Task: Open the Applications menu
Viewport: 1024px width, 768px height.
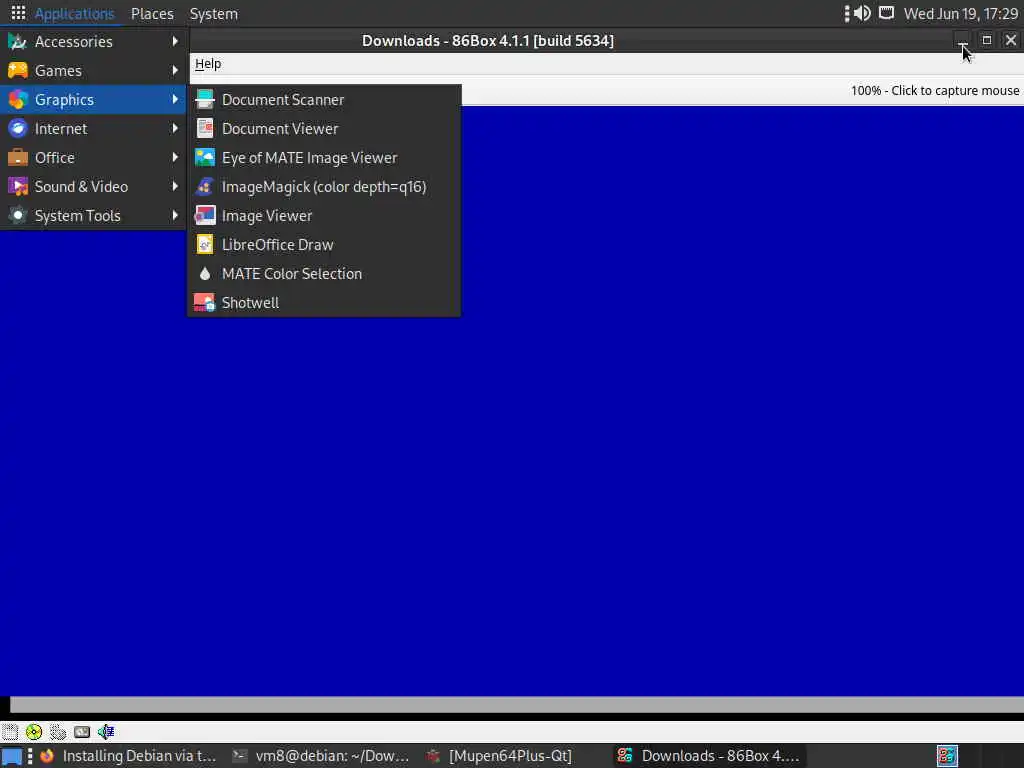Action: (x=74, y=14)
